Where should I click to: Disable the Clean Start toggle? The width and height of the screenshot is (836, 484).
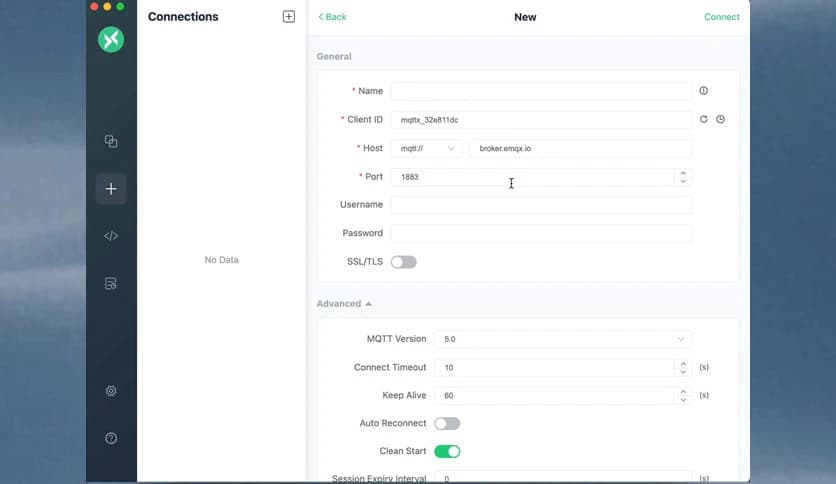tap(447, 452)
